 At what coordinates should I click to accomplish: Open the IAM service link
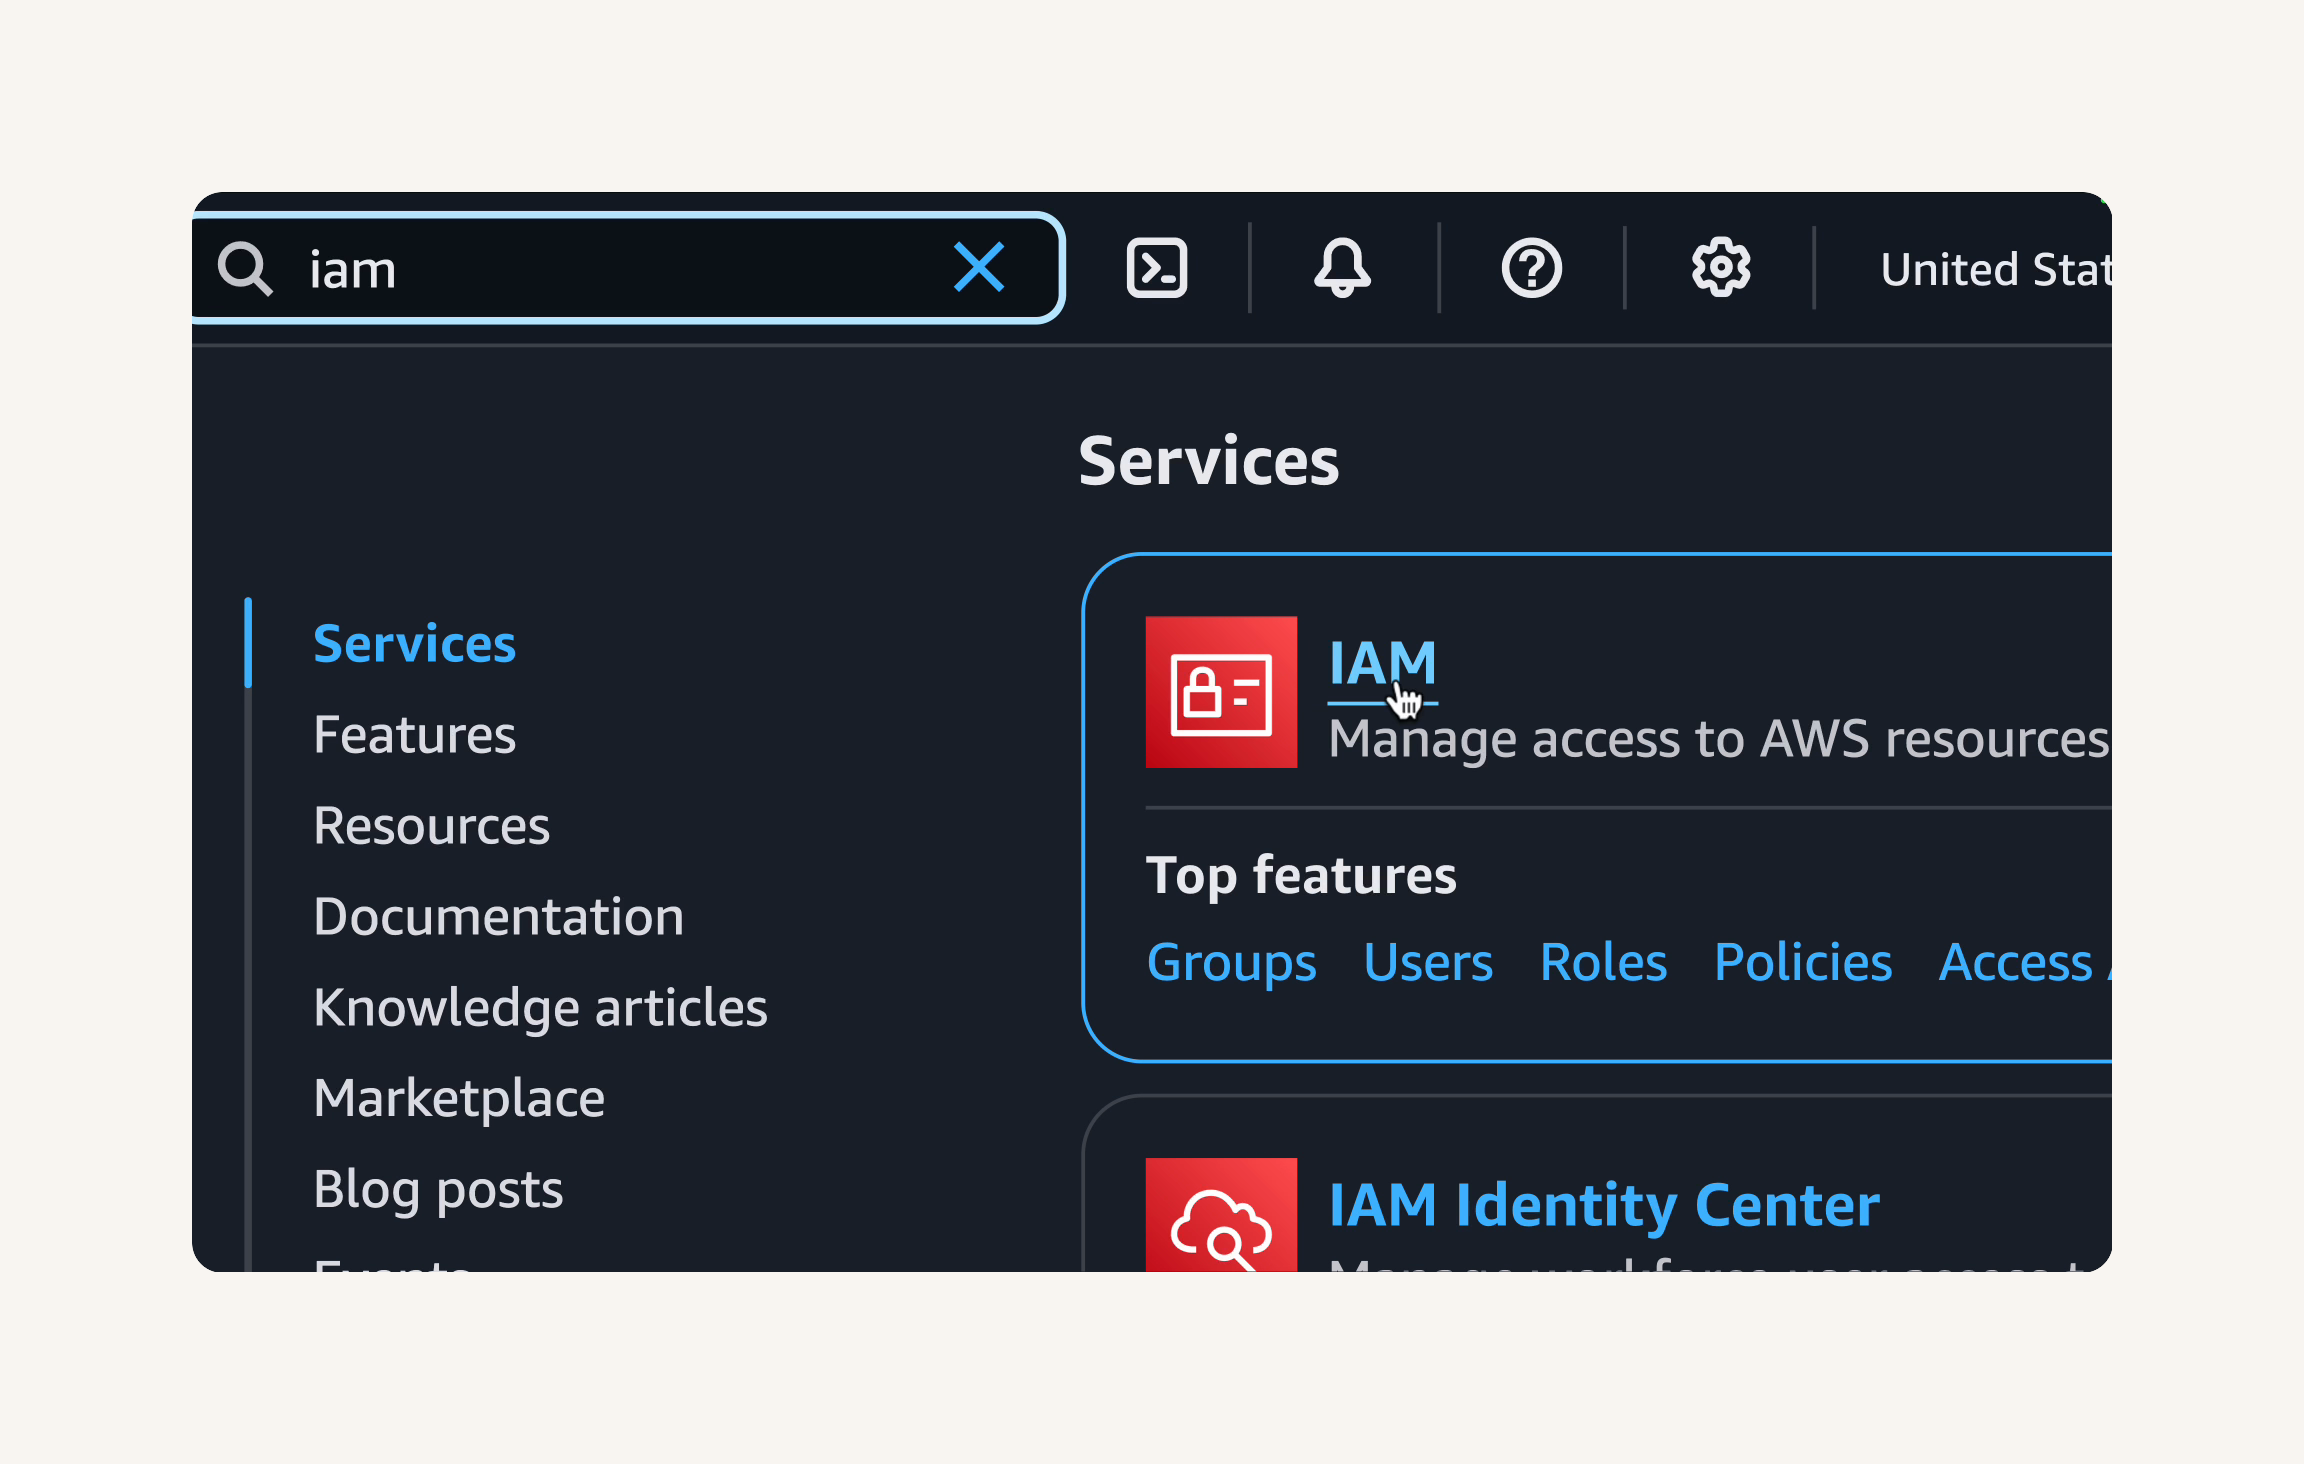click(1383, 664)
